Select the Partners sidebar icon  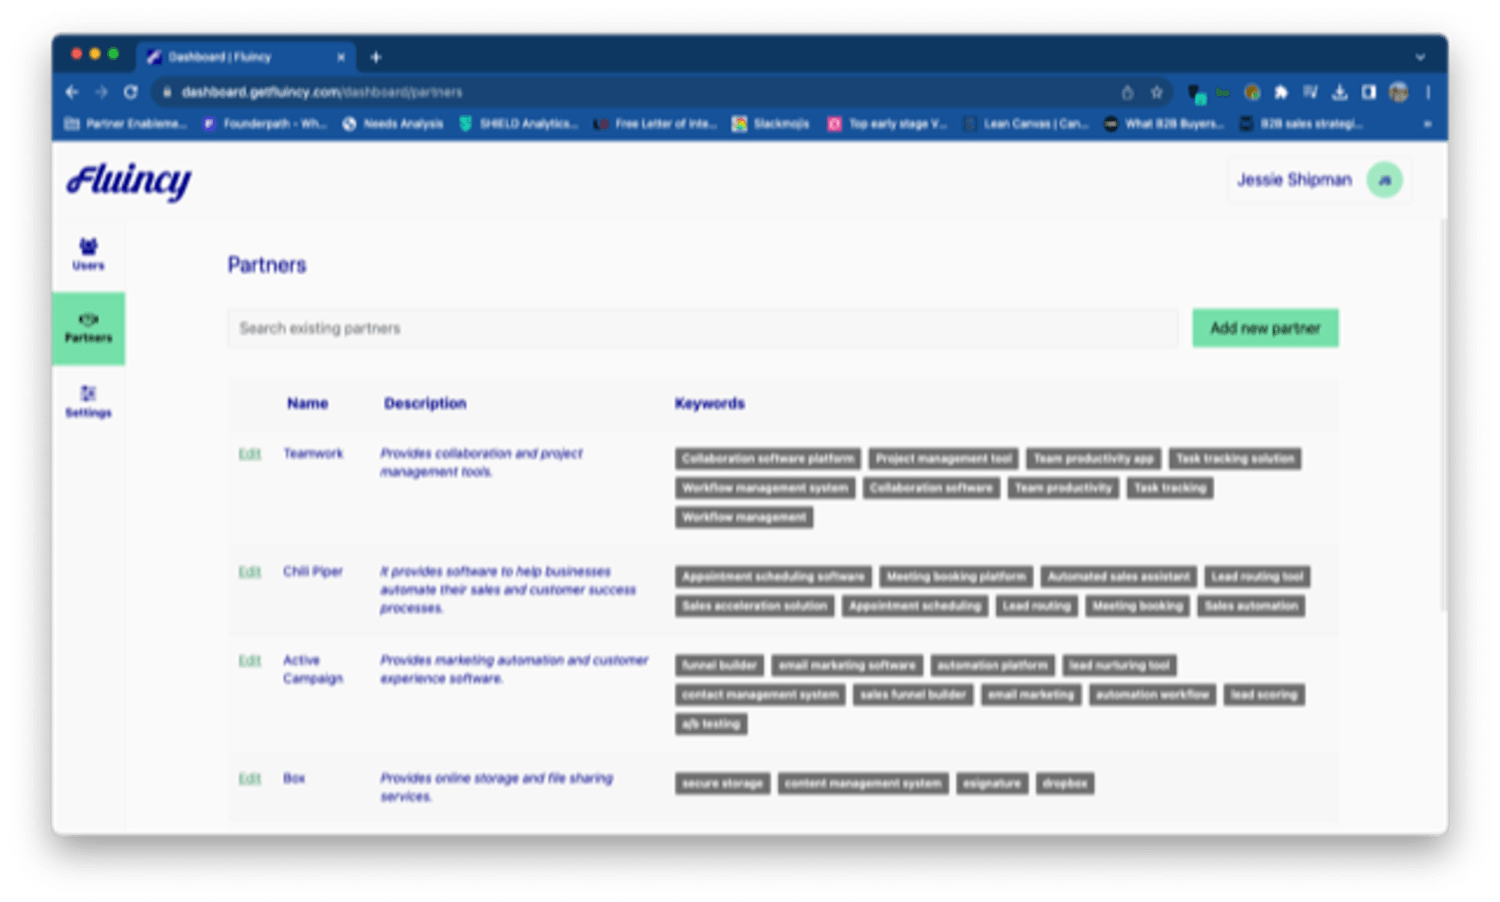(88, 327)
